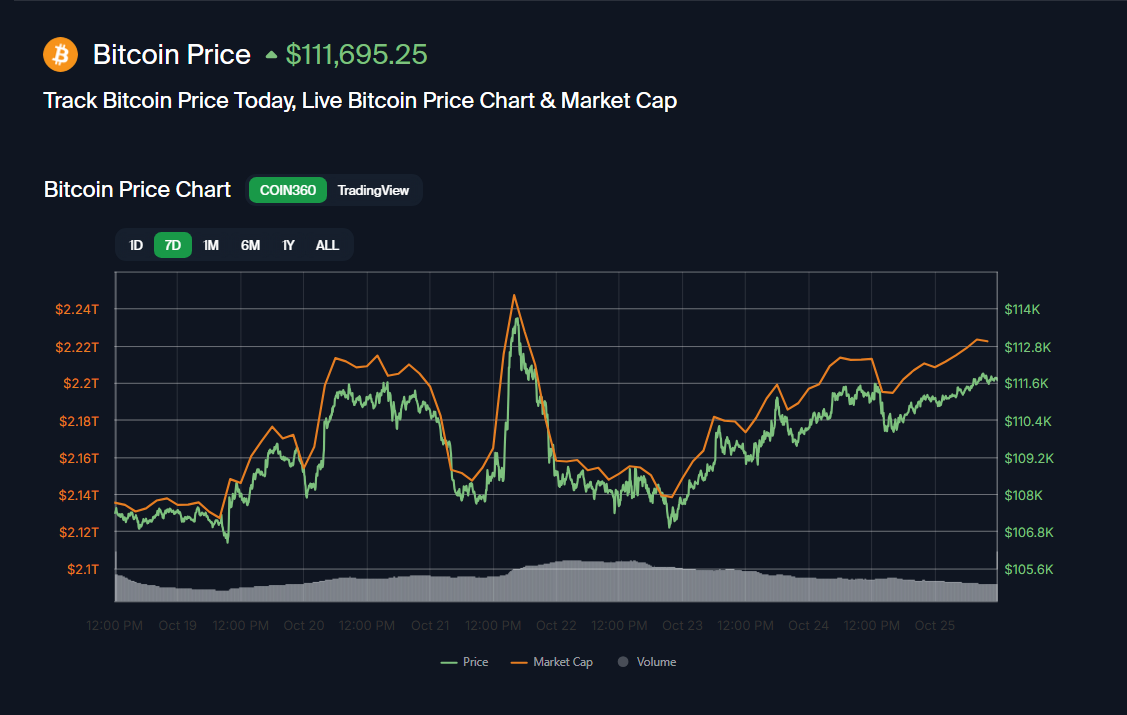
Task: Switch to the 1D timeframe
Action: (x=136, y=244)
